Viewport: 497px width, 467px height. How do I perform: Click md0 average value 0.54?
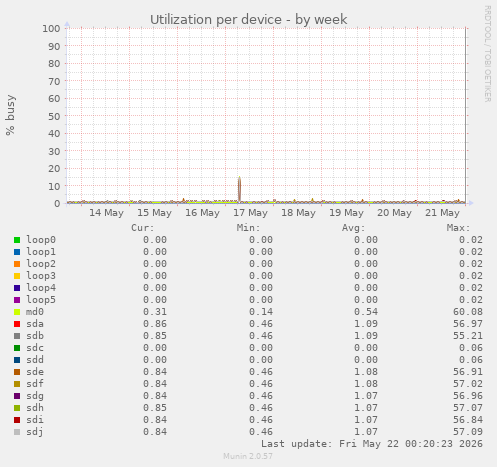coord(366,312)
